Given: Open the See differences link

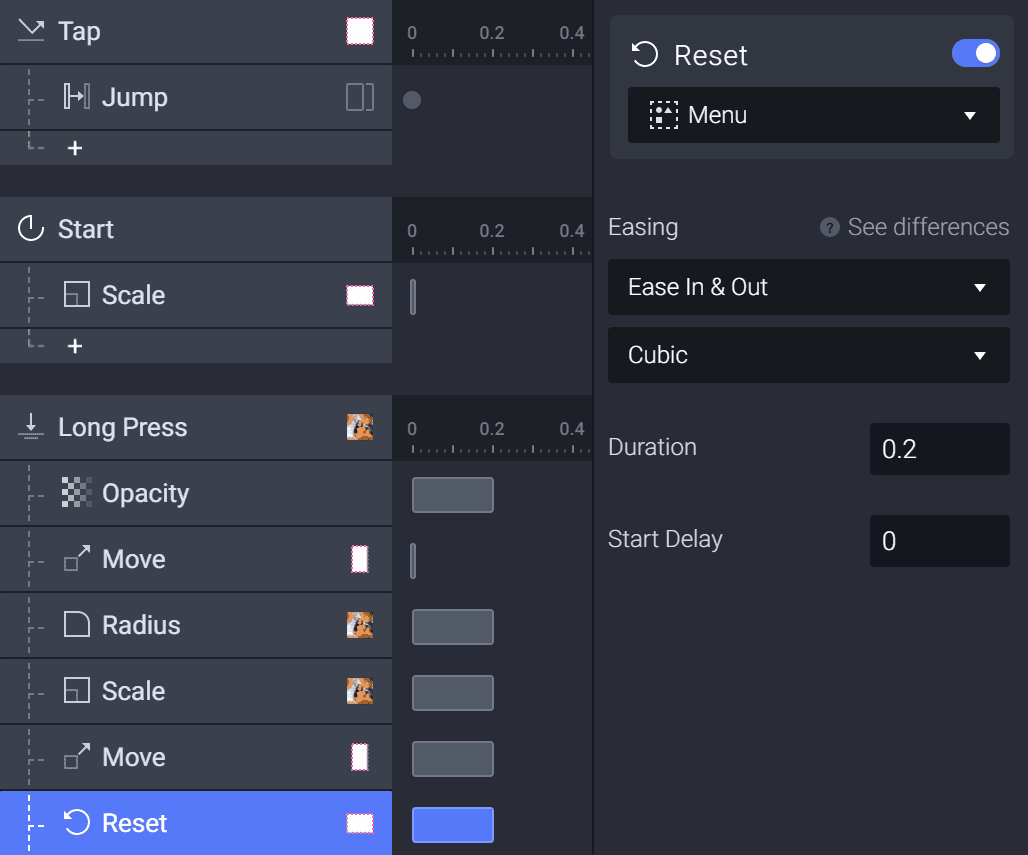Looking at the screenshot, I should tap(928, 227).
